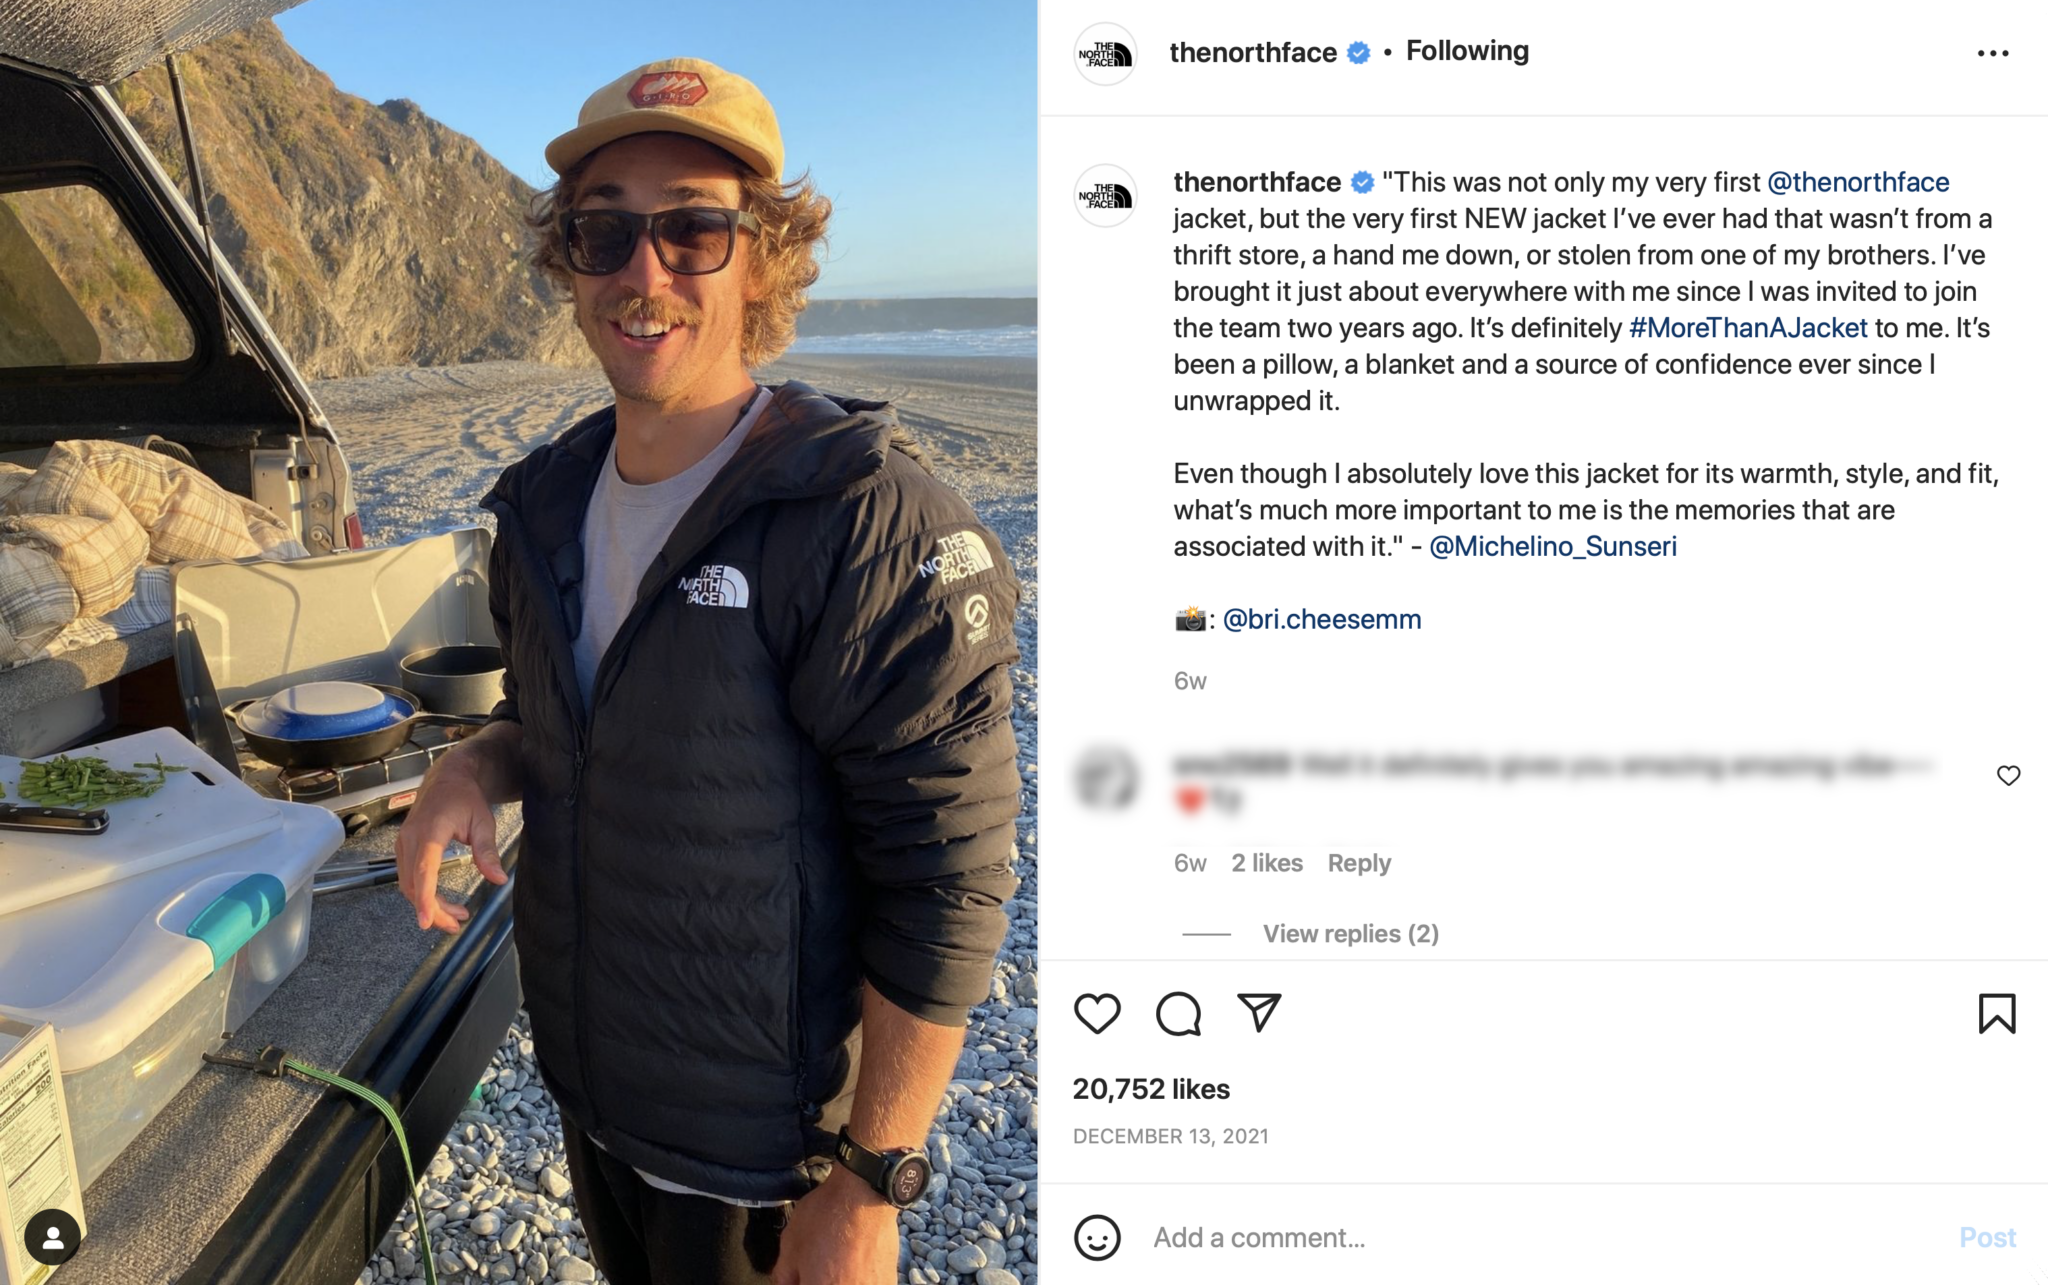Viewport: 2048px width, 1285px height.
Task: Like the post using the heart icon
Action: [1097, 1013]
